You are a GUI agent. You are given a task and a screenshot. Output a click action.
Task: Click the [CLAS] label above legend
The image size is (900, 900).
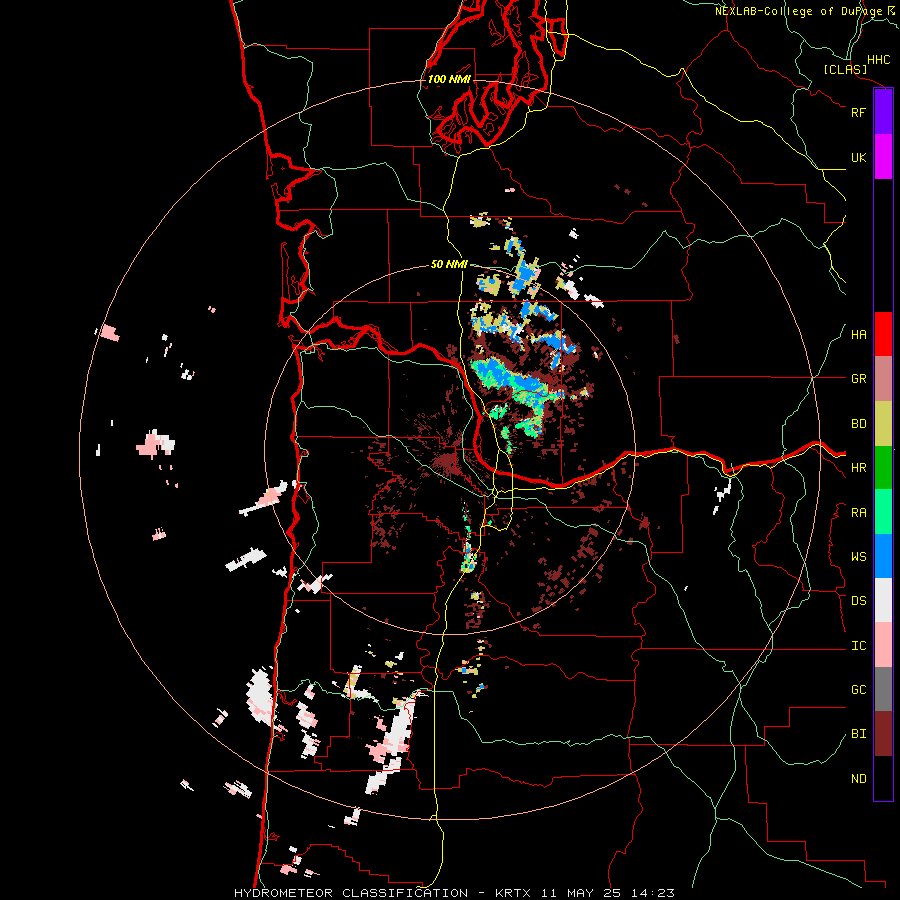point(845,69)
